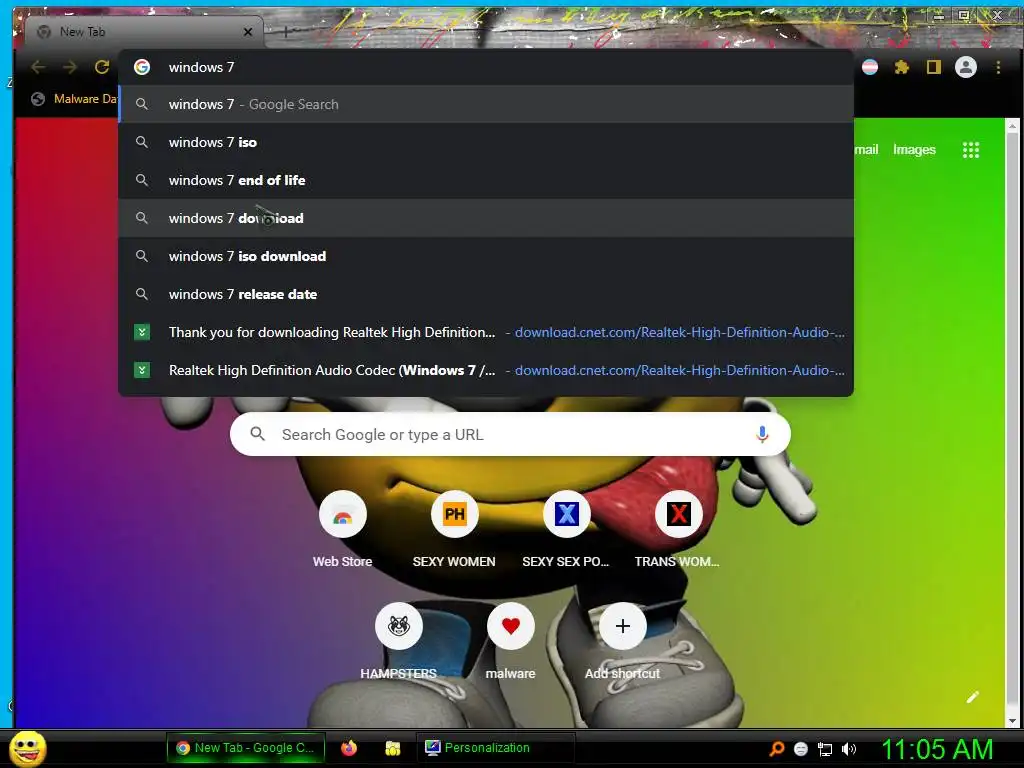Switch to New Tab - Google Chrome taskbar item
The height and width of the screenshot is (768, 1024).
click(246, 748)
